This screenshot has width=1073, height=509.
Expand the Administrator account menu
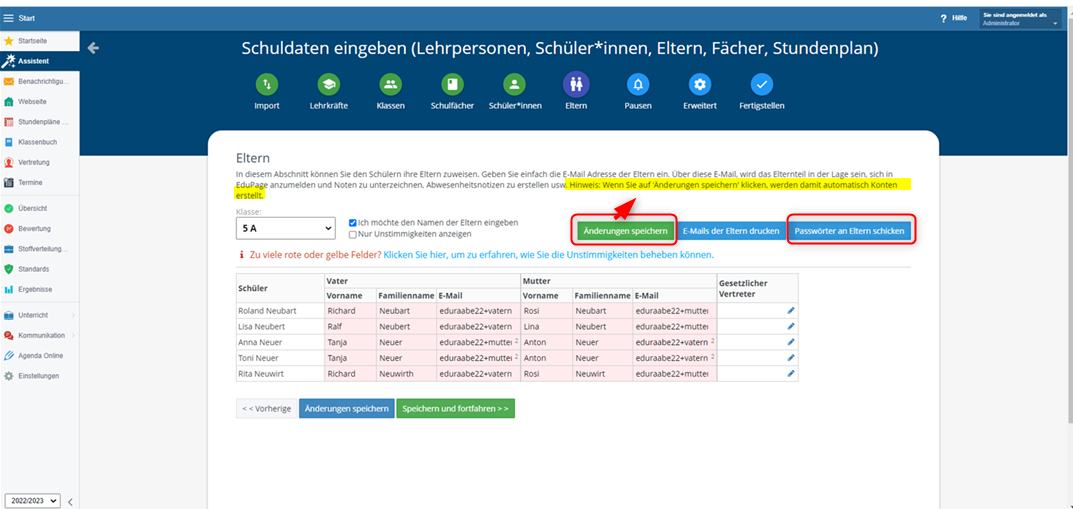tap(1020, 19)
